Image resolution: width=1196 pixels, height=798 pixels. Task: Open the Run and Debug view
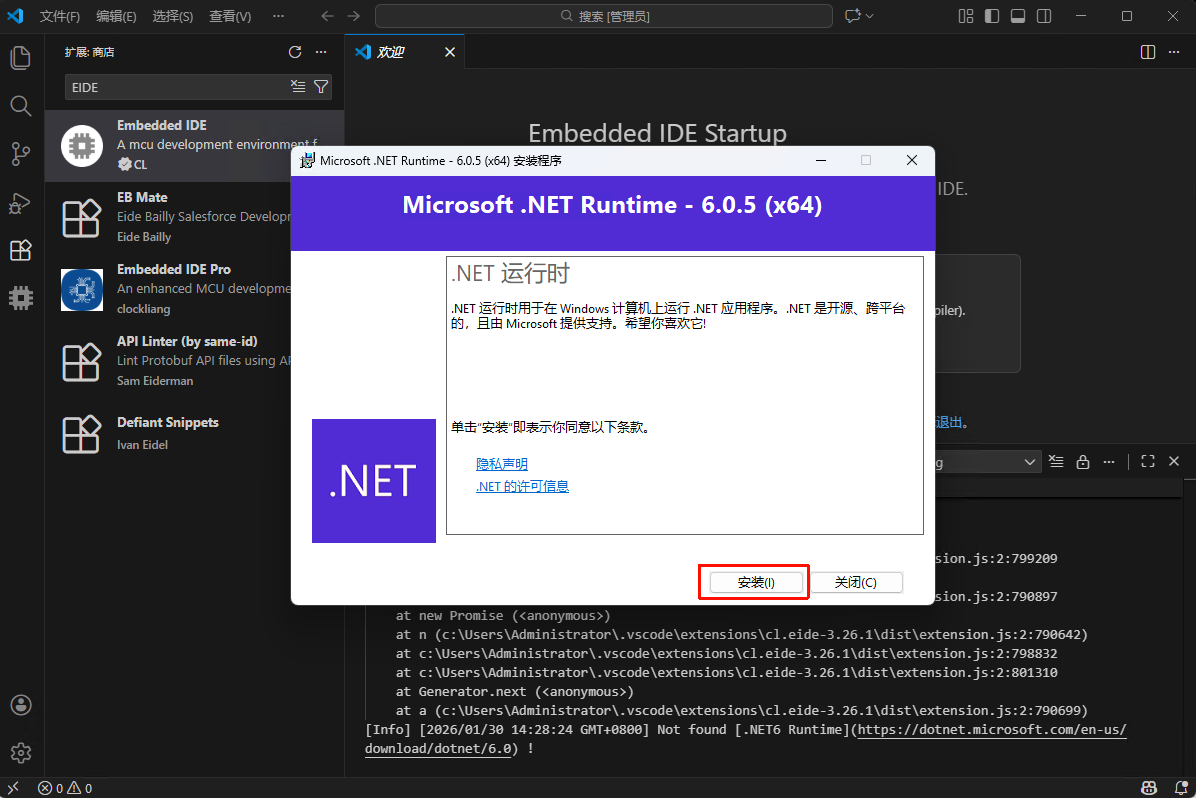click(x=20, y=202)
